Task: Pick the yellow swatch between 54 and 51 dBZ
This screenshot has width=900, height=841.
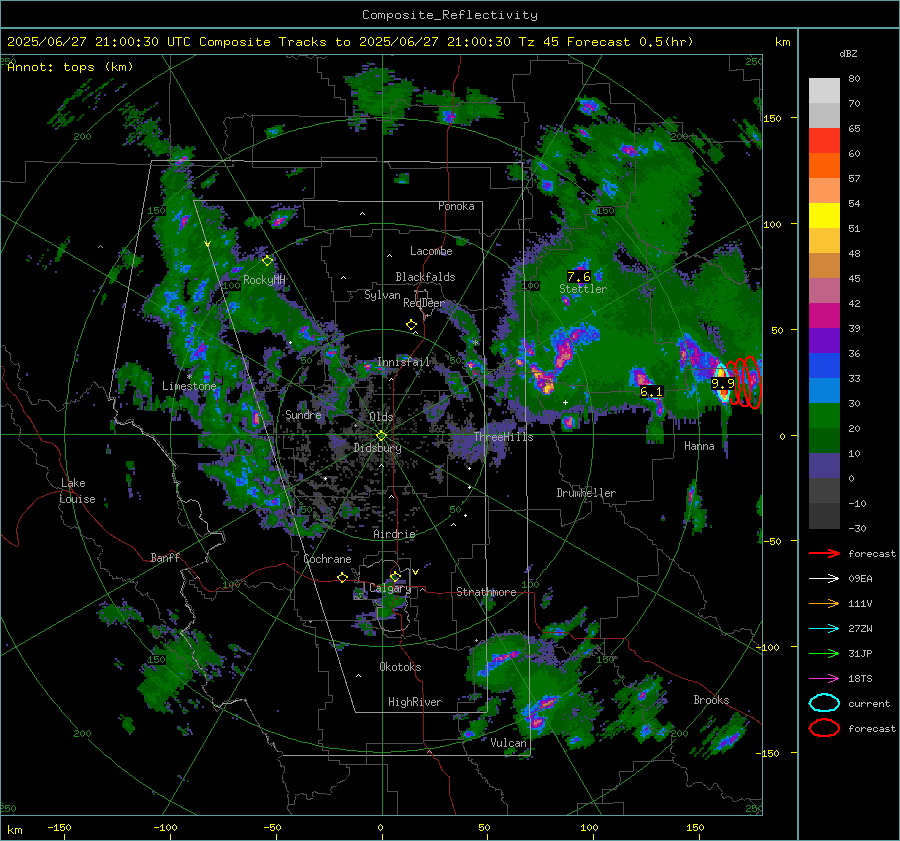Action: click(x=824, y=216)
